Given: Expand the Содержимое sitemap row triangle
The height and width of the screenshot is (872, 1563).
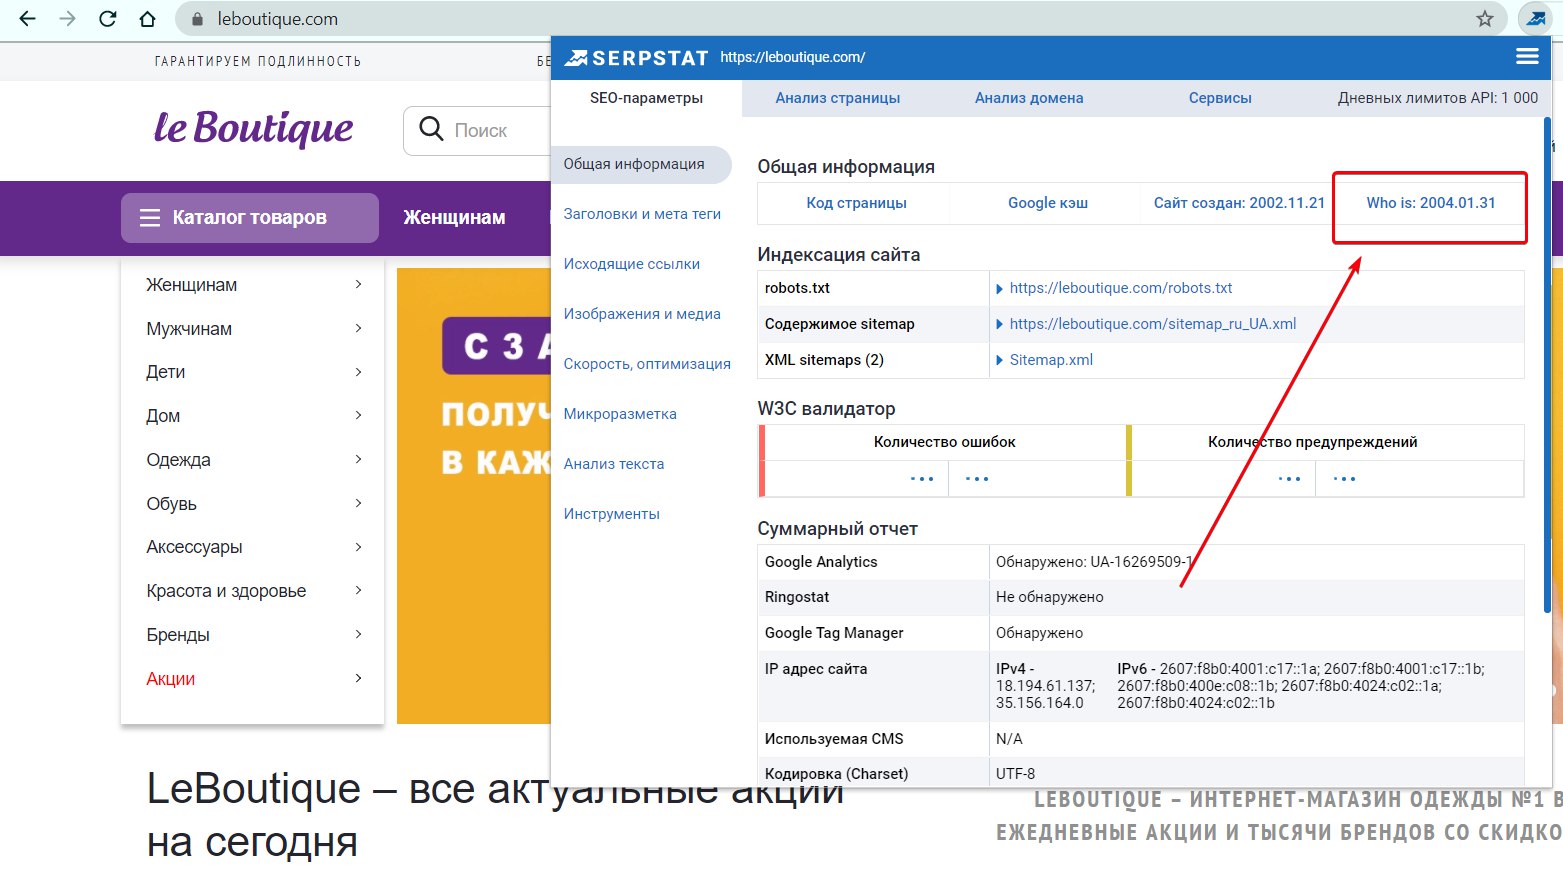Looking at the screenshot, I should [x=1000, y=324].
